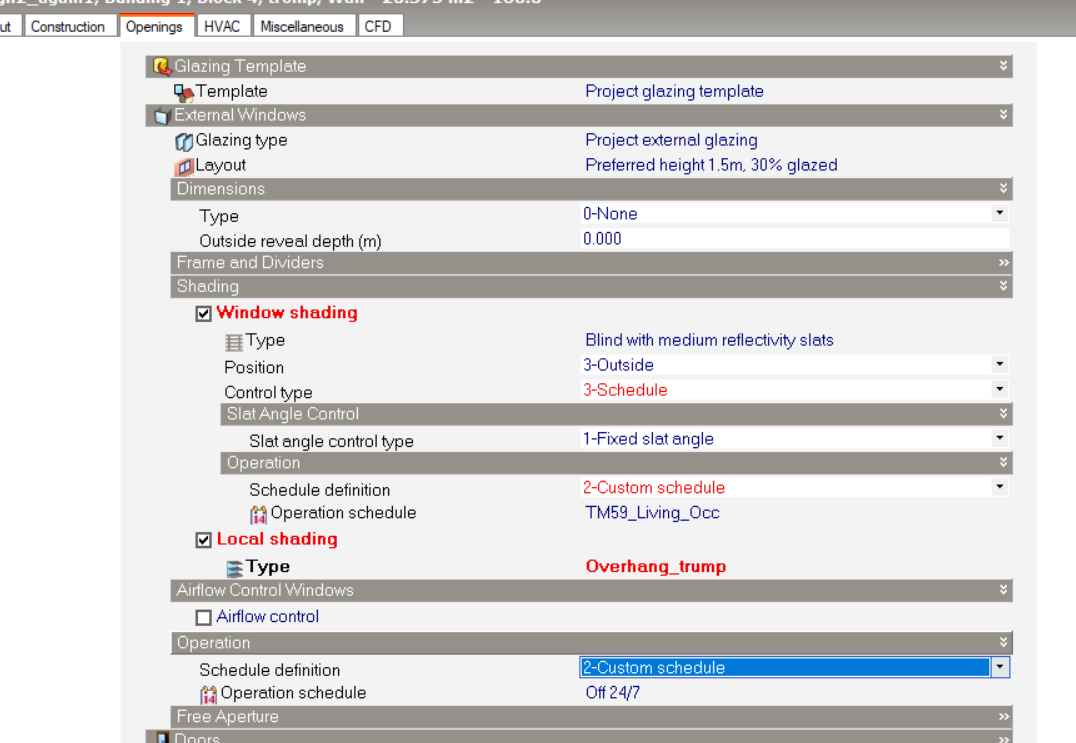Switch to the CFD tab
Viewport: 1076px width, 743px height.
pos(378,26)
